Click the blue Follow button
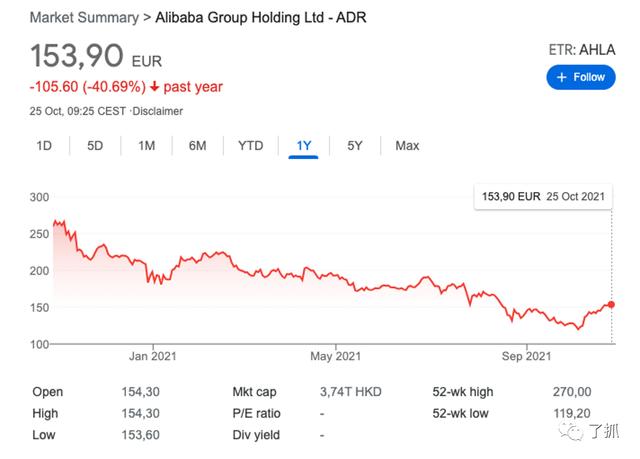This screenshot has width=640, height=459. point(581,77)
